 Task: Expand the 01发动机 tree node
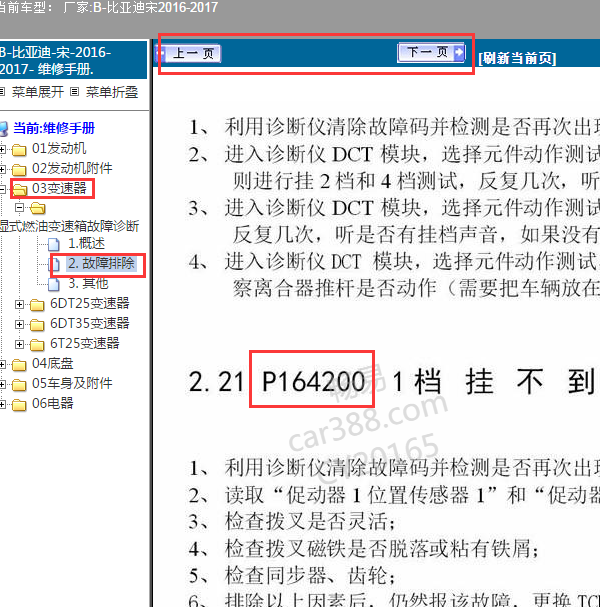point(2,149)
